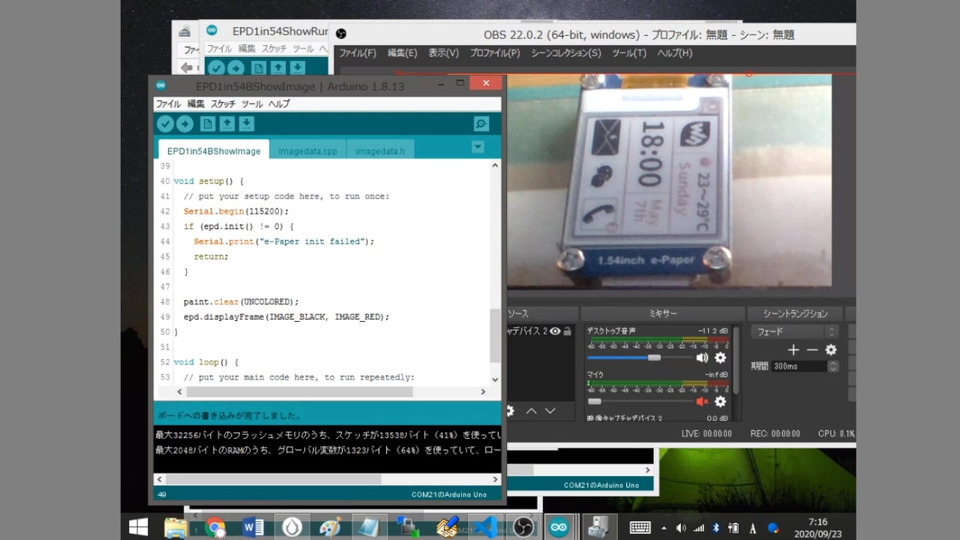The width and height of the screenshot is (960, 540).
Task: Open Chrome from the taskbar
Action: tap(215, 527)
